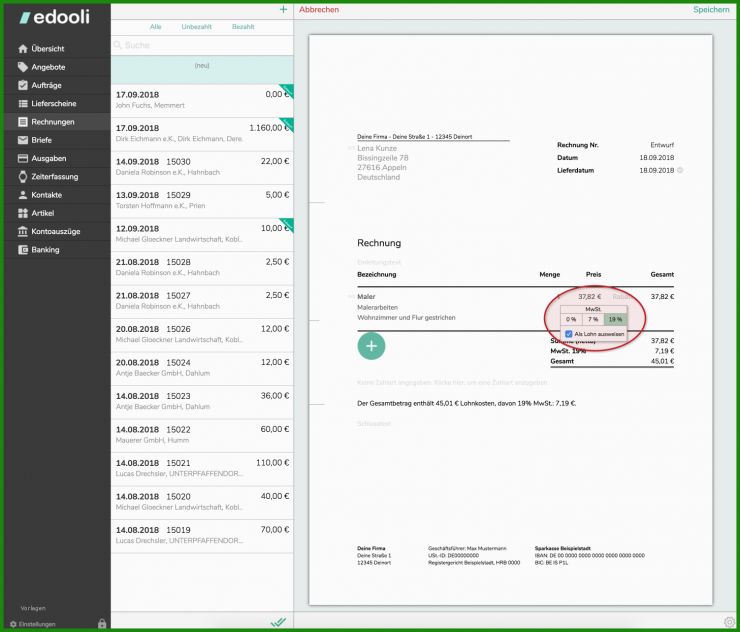Open the 1.160,00 € invoice of Dirk Eichmann
Screen dimensions: 740x632
(x=202, y=134)
